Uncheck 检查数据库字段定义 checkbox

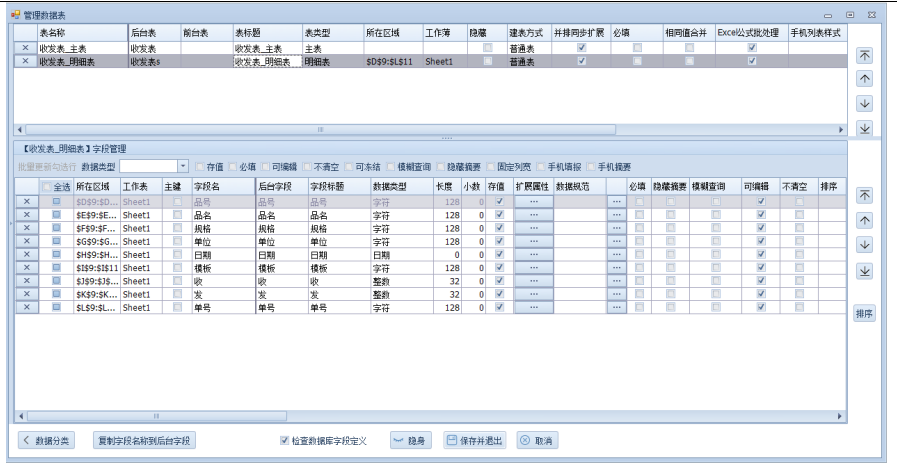point(286,441)
